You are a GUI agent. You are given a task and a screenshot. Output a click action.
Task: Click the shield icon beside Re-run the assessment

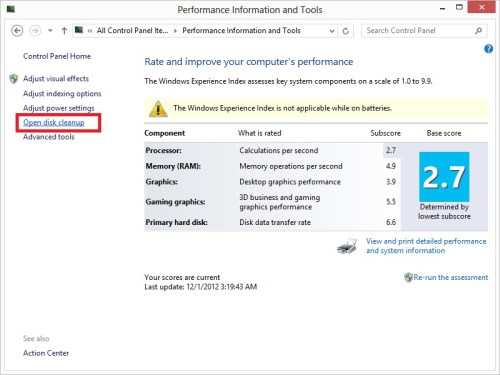pyautogui.click(x=408, y=277)
